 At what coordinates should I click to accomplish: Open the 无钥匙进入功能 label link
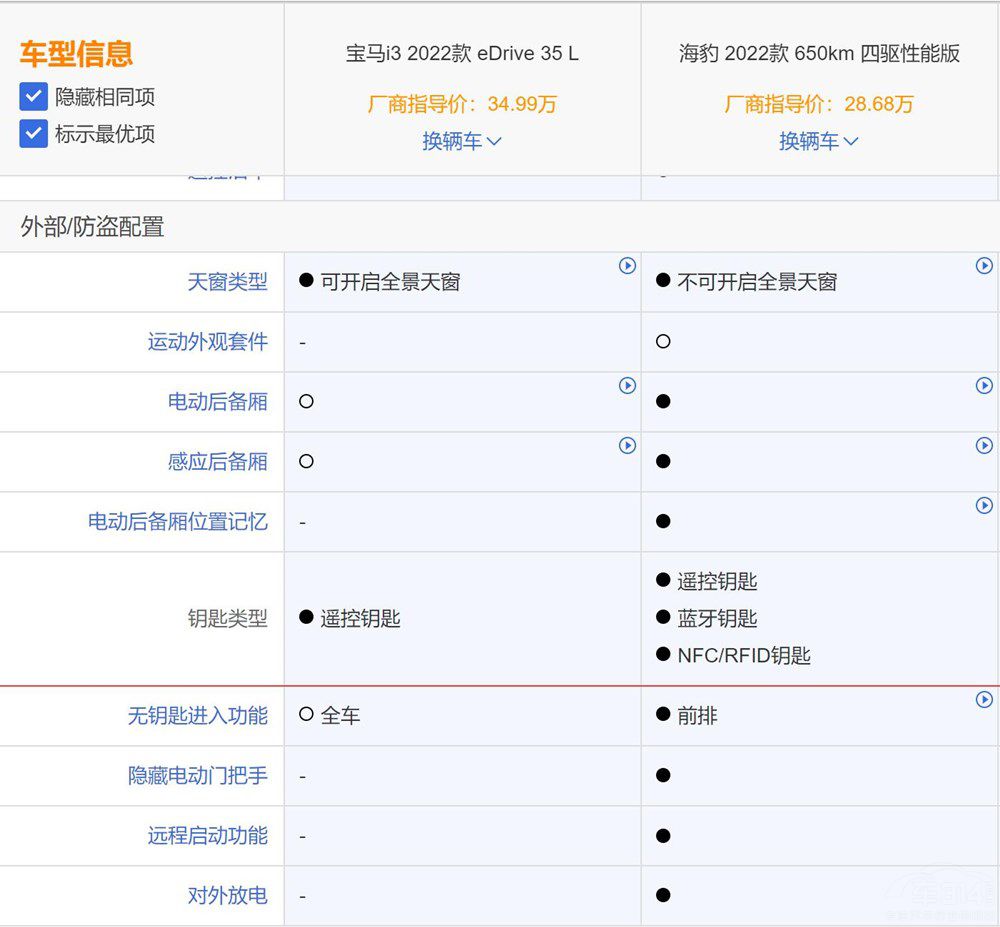point(197,716)
